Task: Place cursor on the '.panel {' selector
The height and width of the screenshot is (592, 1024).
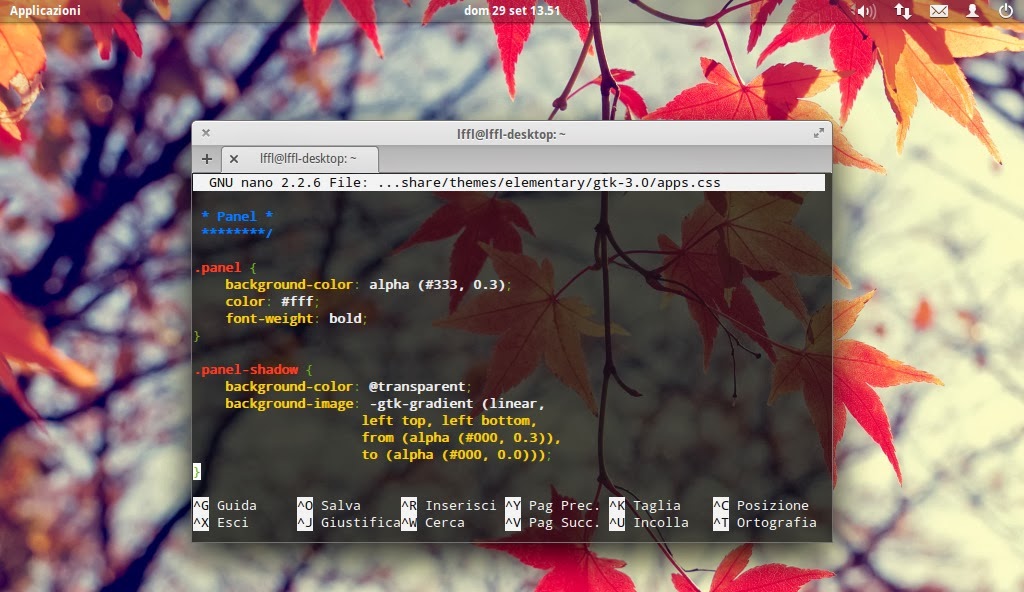Action: pyautogui.click(x=226, y=267)
